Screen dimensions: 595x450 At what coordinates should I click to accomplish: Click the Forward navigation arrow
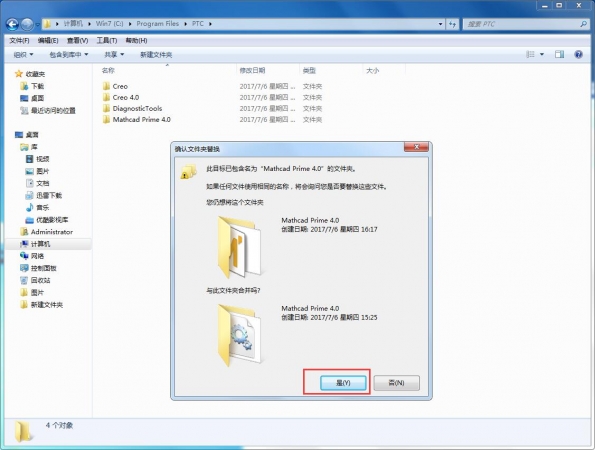click(x=27, y=24)
